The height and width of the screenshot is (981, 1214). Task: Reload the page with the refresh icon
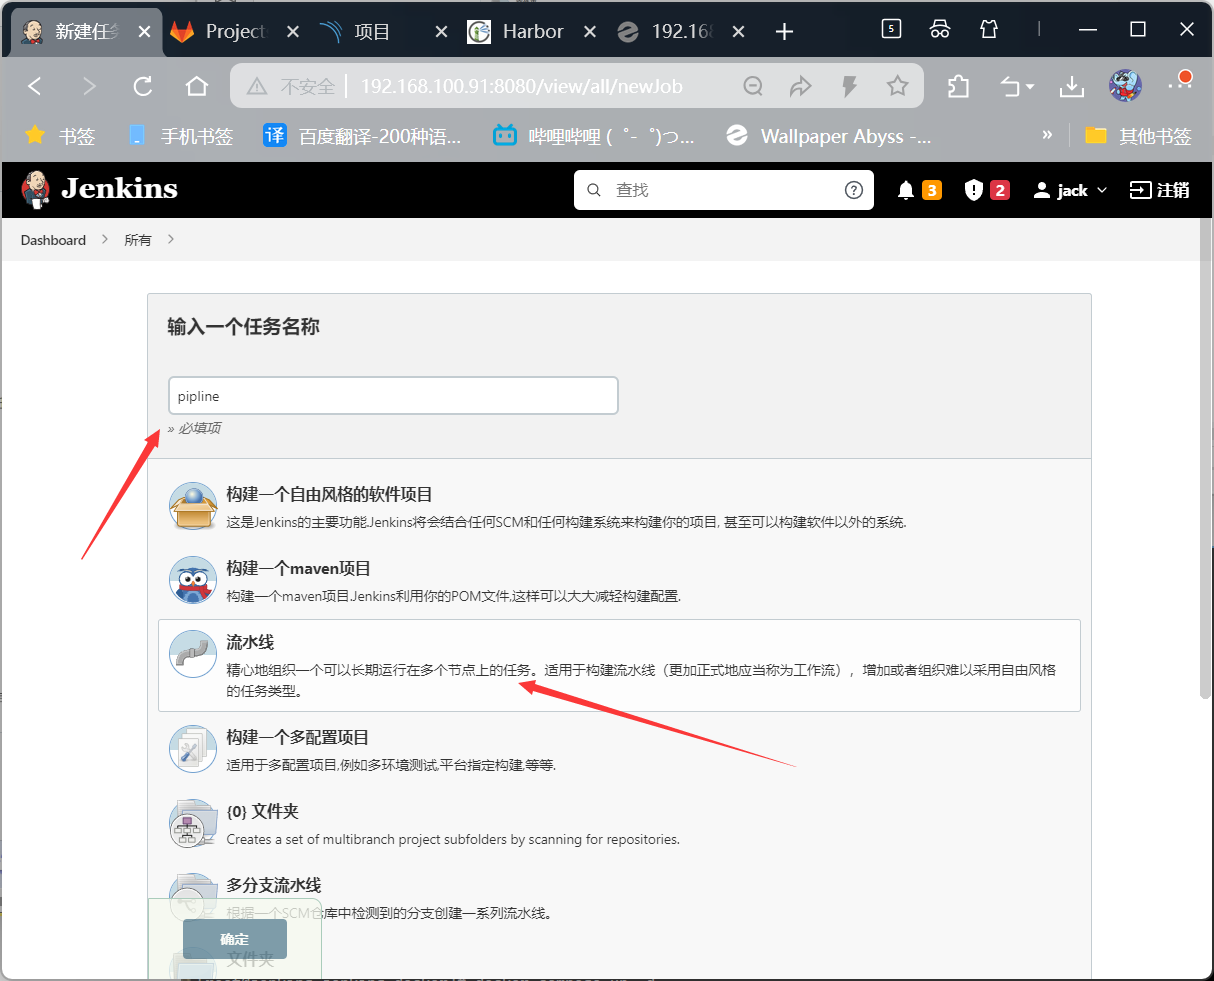coord(143,86)
